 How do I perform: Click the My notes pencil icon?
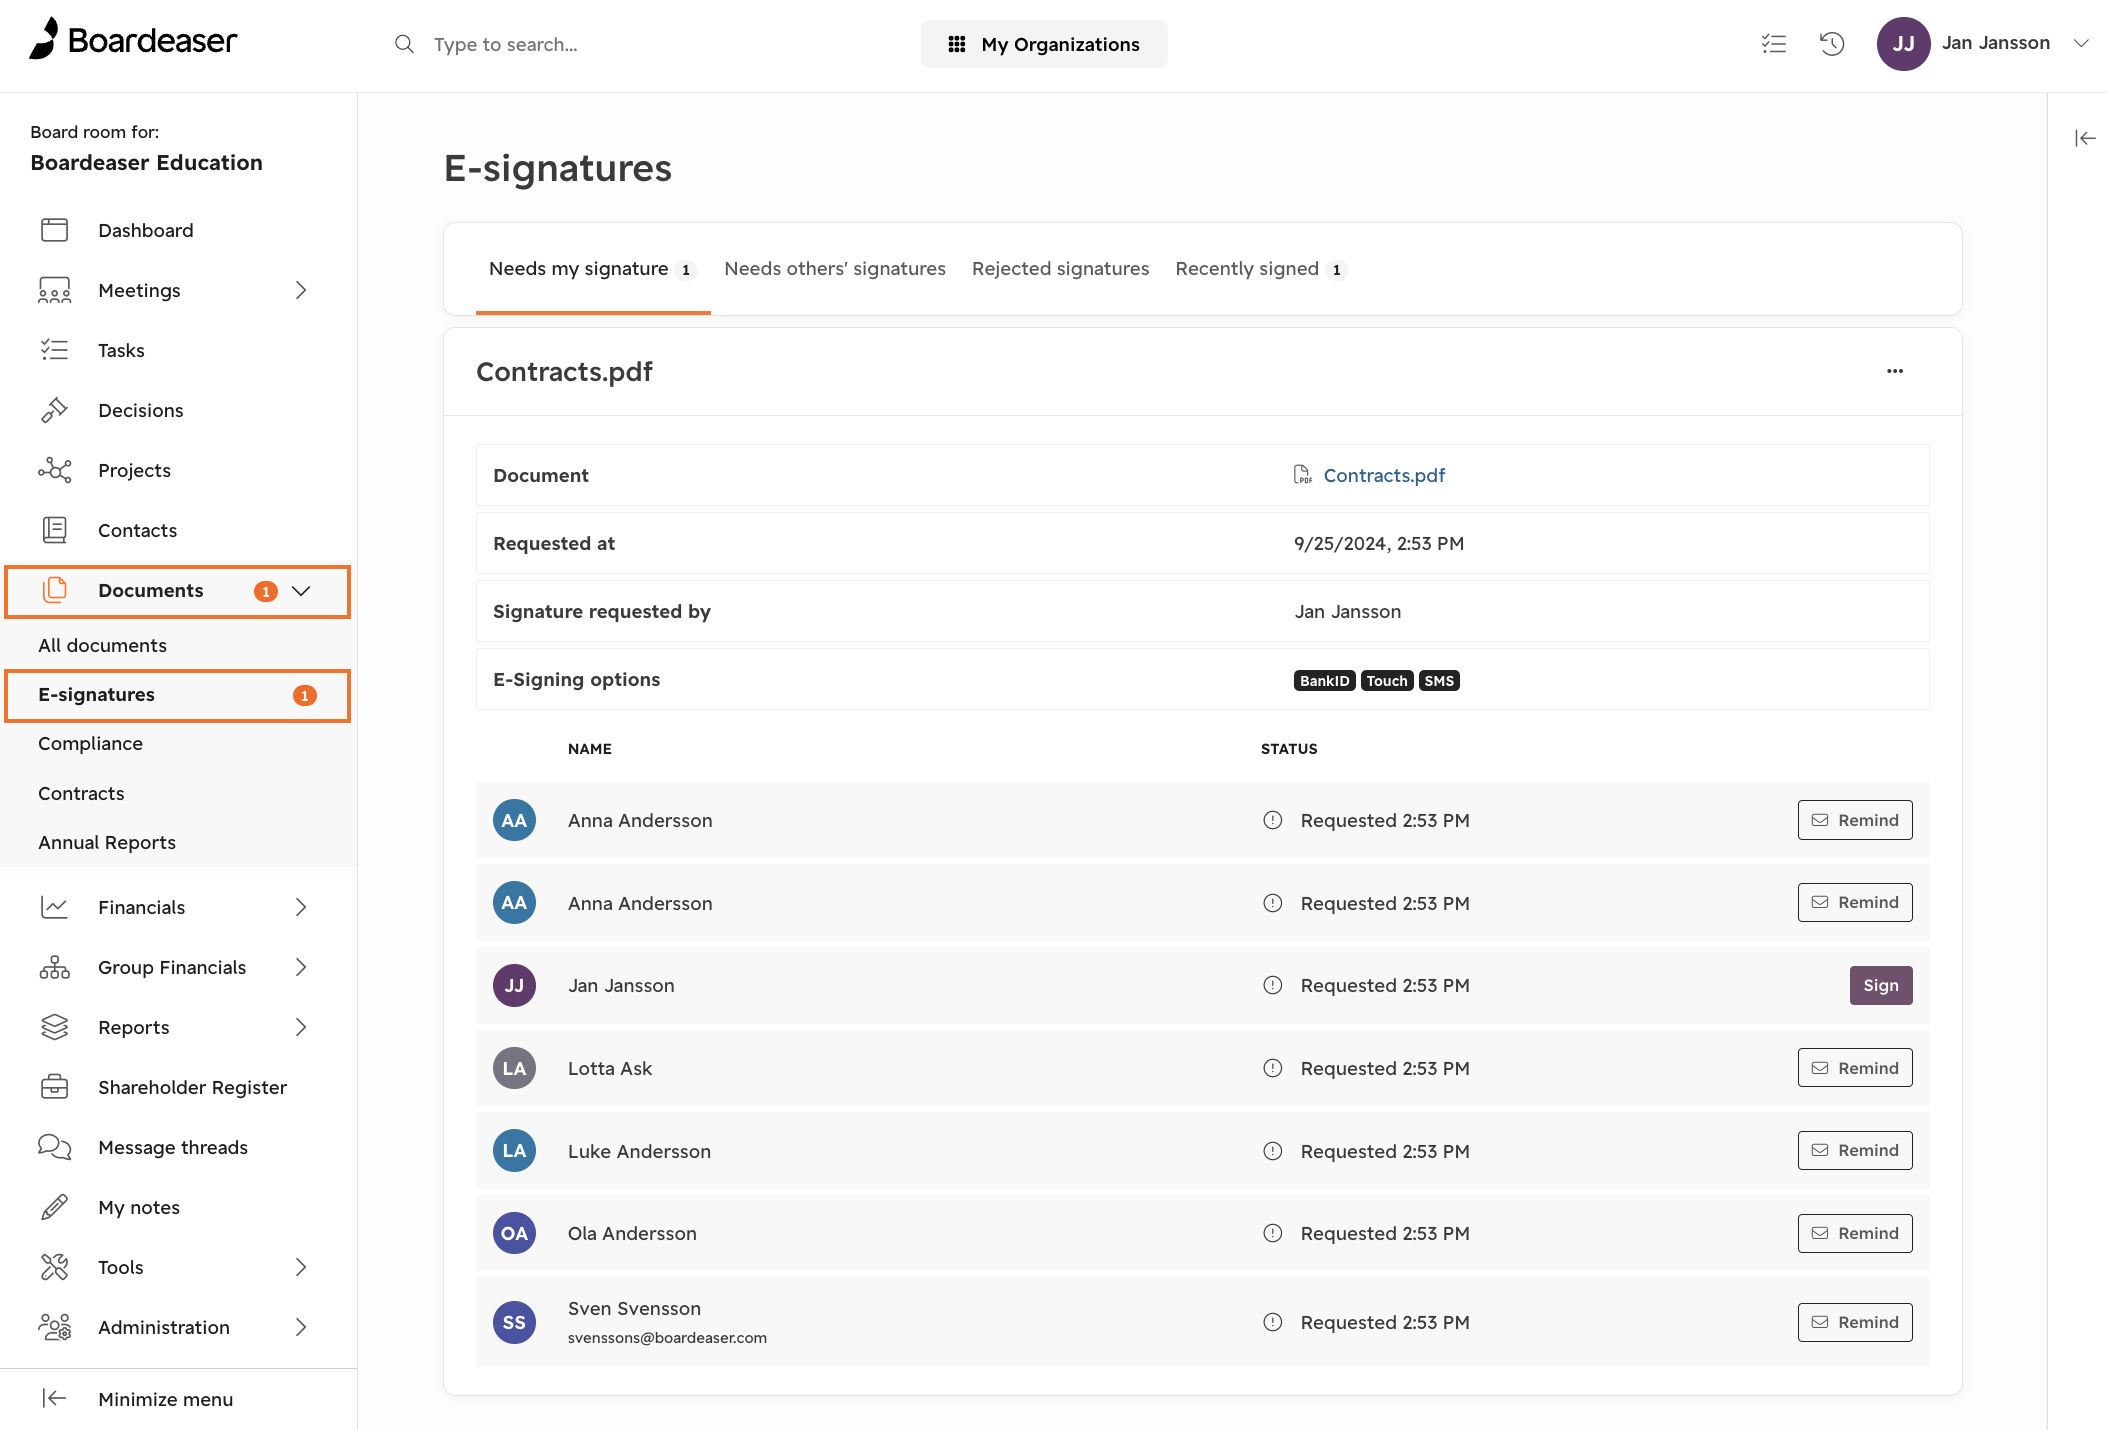tap(54, 1207)
